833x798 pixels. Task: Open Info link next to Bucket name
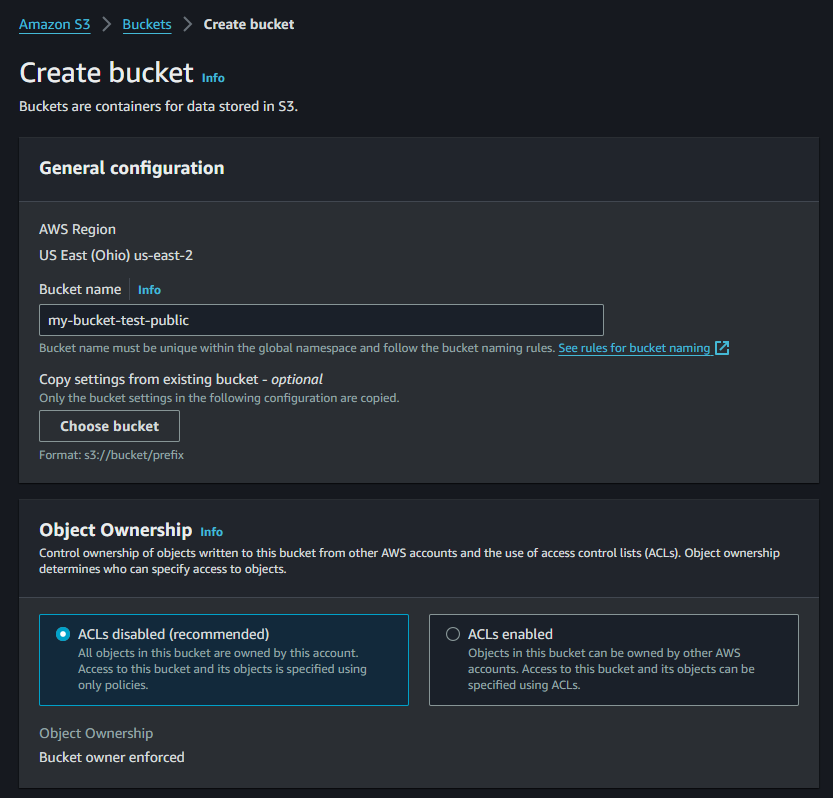click(x=149, y=290)
